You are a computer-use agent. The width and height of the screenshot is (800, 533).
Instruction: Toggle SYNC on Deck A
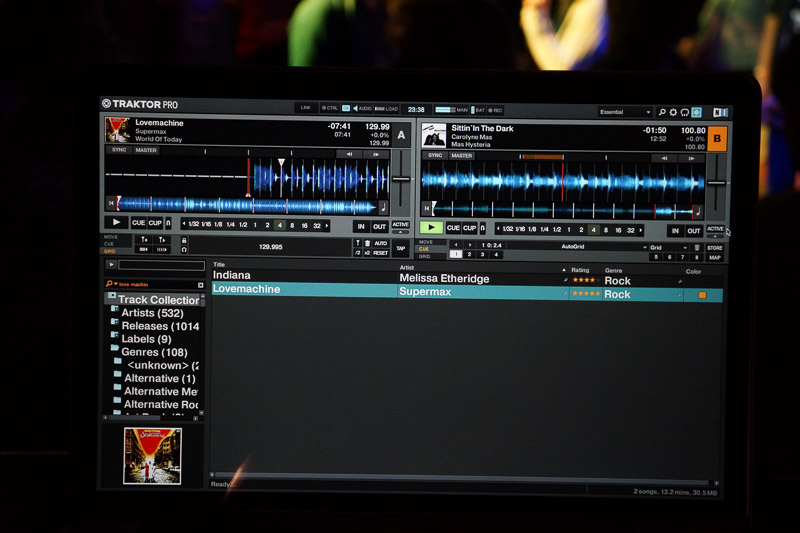(118, 150)
